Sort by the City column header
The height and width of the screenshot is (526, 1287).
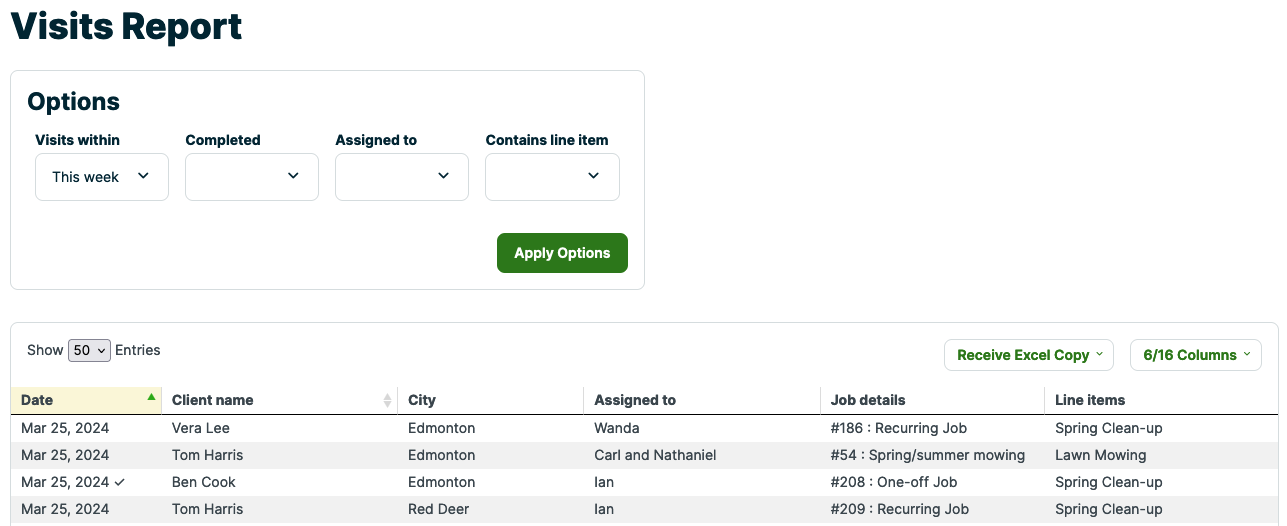click(x=422, y=400)
